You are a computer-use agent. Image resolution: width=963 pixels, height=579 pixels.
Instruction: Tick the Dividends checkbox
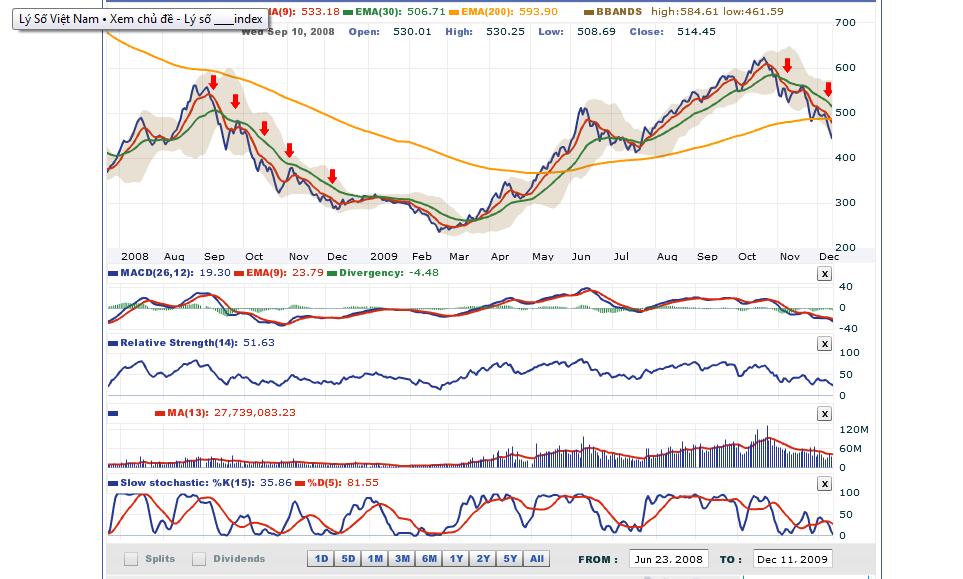[x=199, y=559]
